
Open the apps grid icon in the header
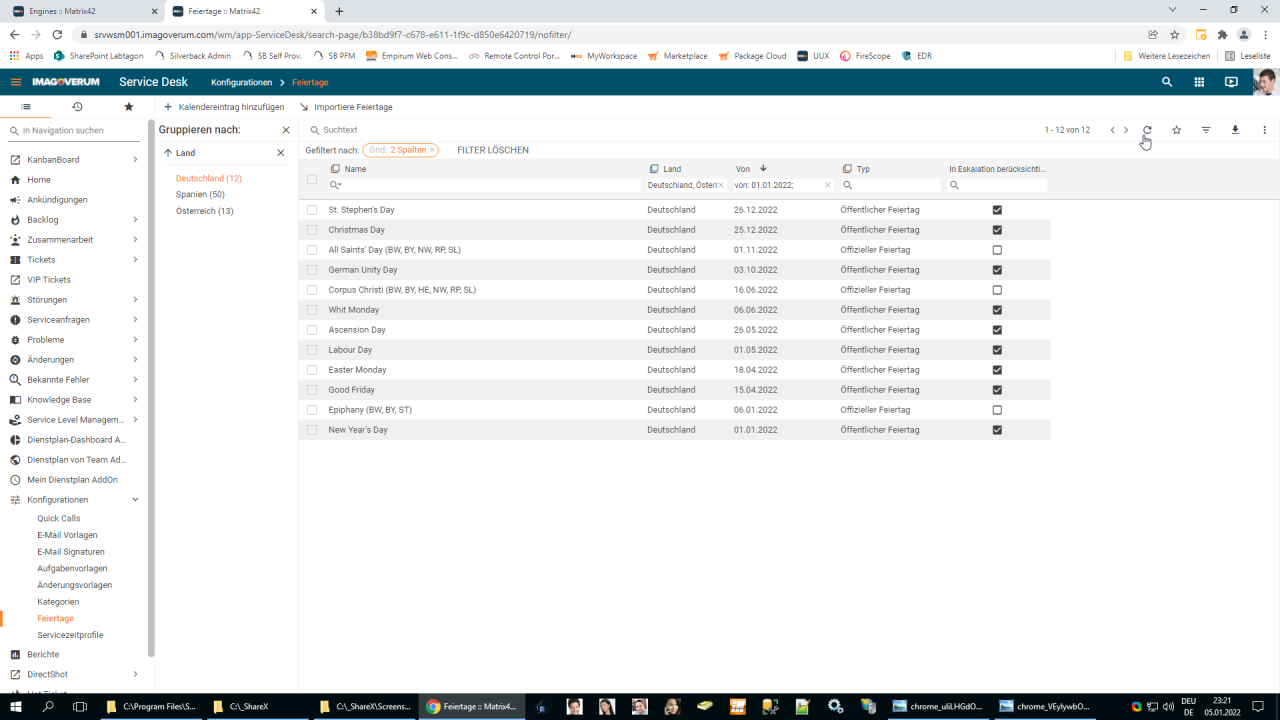click(x=1199, y=82)
